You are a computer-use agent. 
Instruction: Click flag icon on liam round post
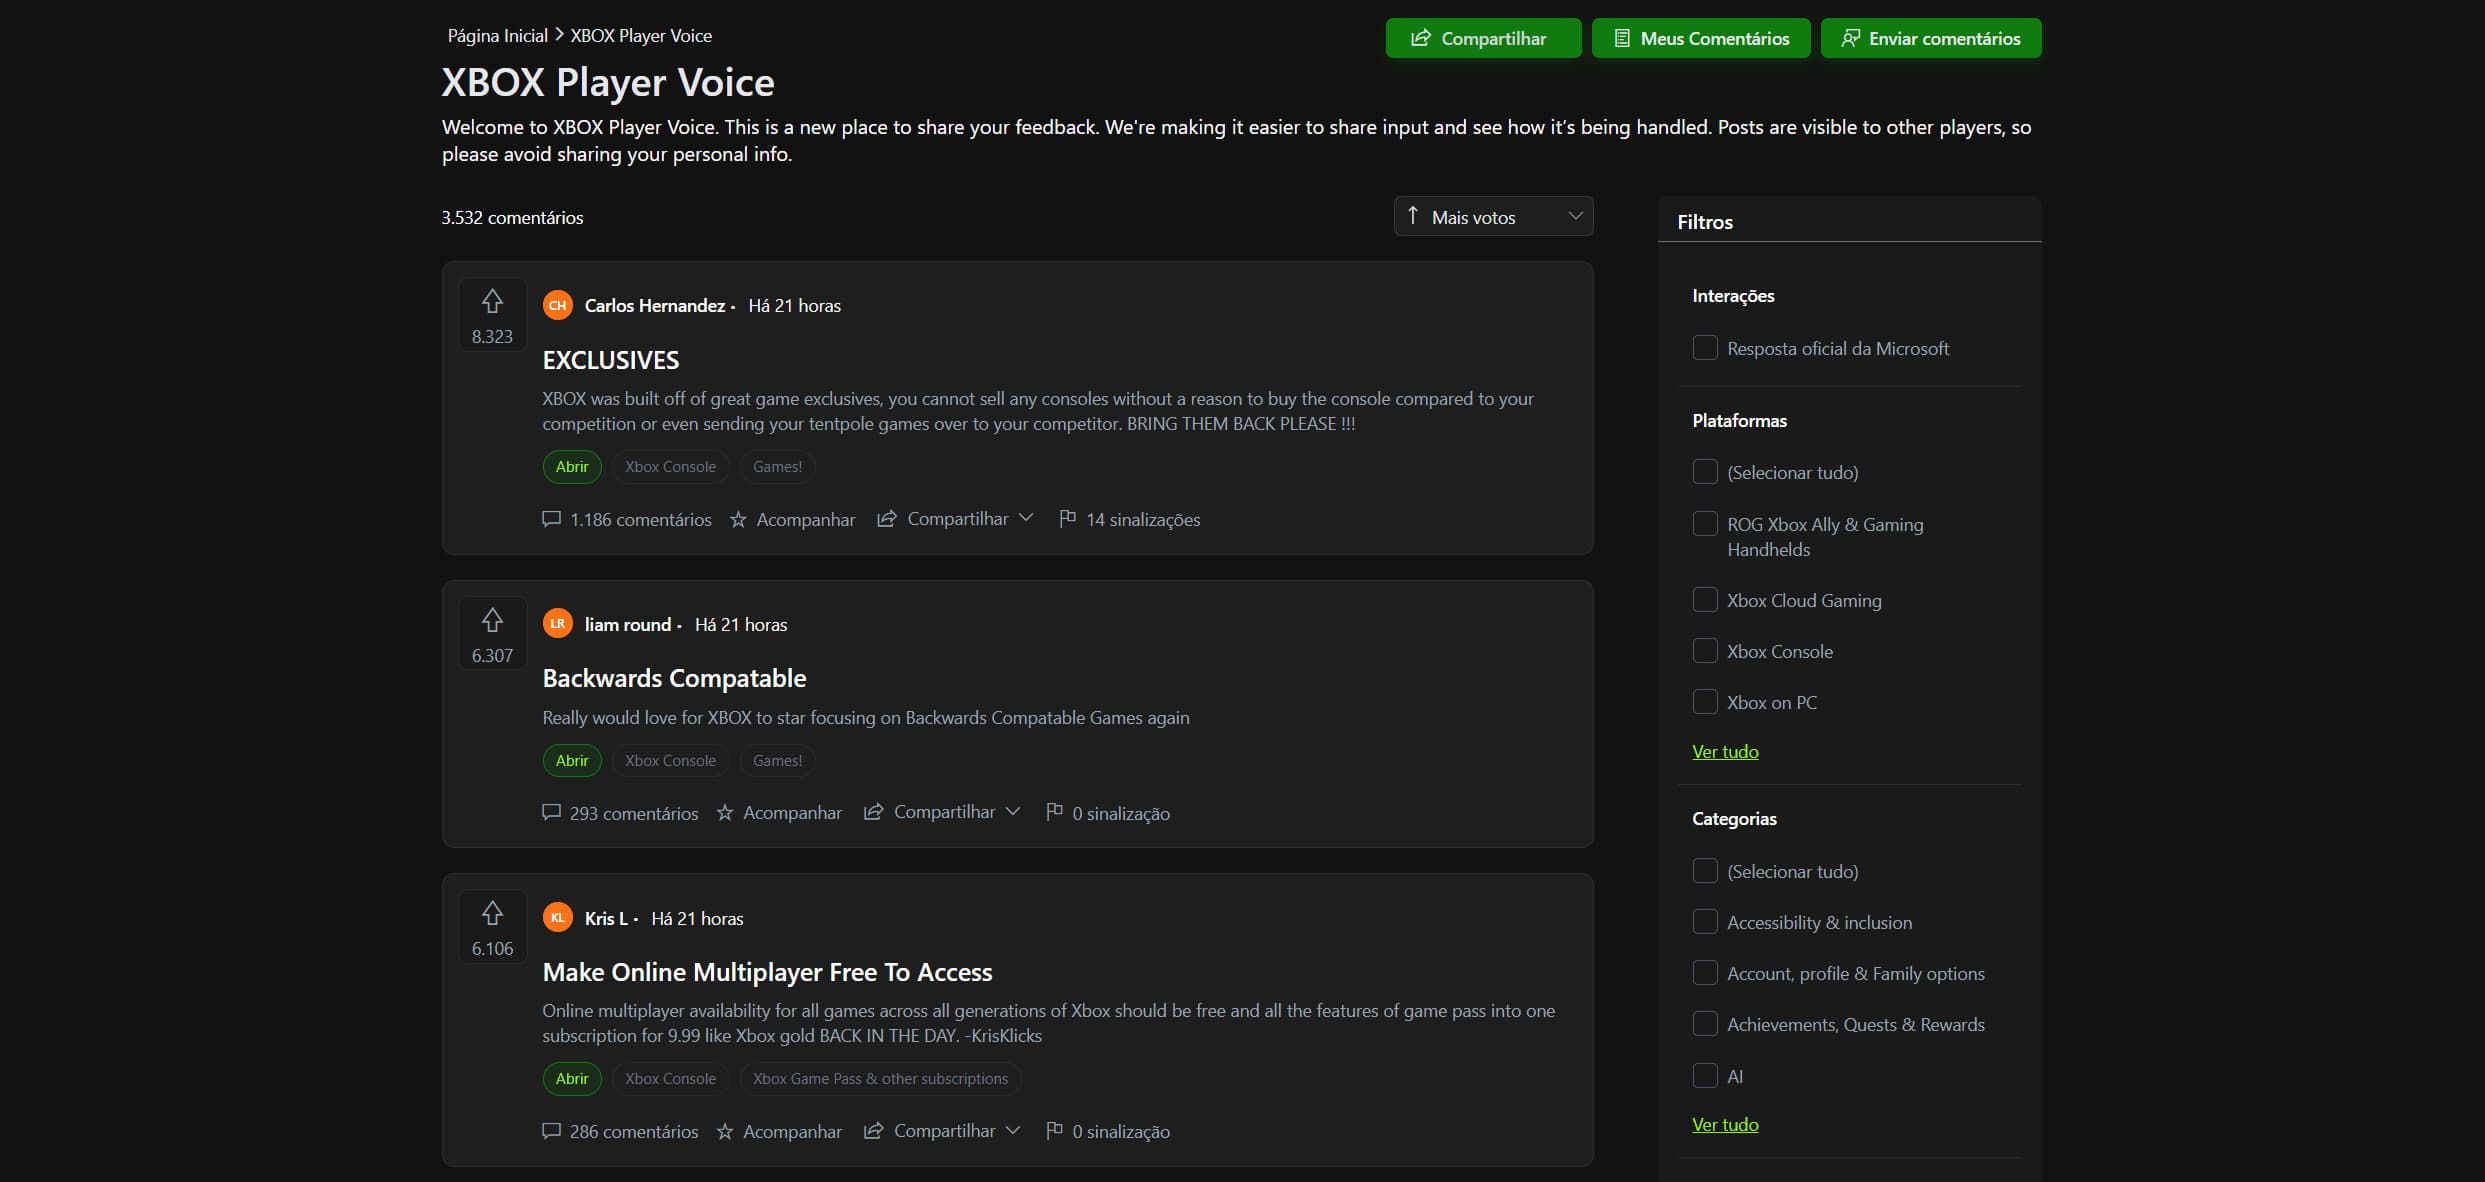1054,811
